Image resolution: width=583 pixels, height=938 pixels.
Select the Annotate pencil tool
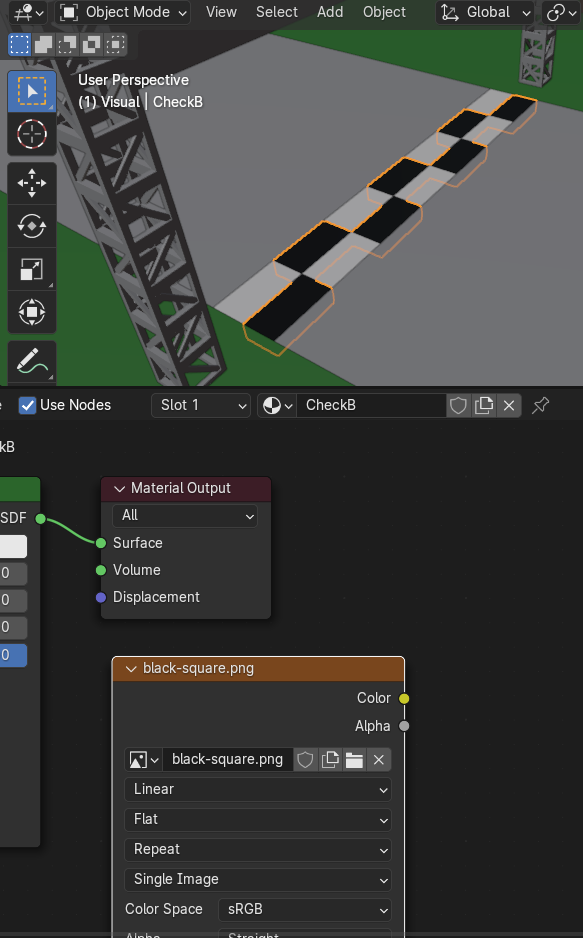[x=32, y=361]
